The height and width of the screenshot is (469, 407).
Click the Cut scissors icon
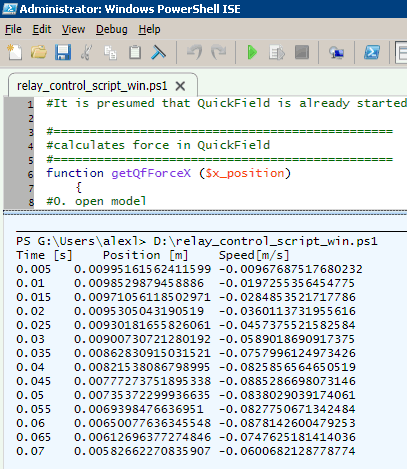87,52
